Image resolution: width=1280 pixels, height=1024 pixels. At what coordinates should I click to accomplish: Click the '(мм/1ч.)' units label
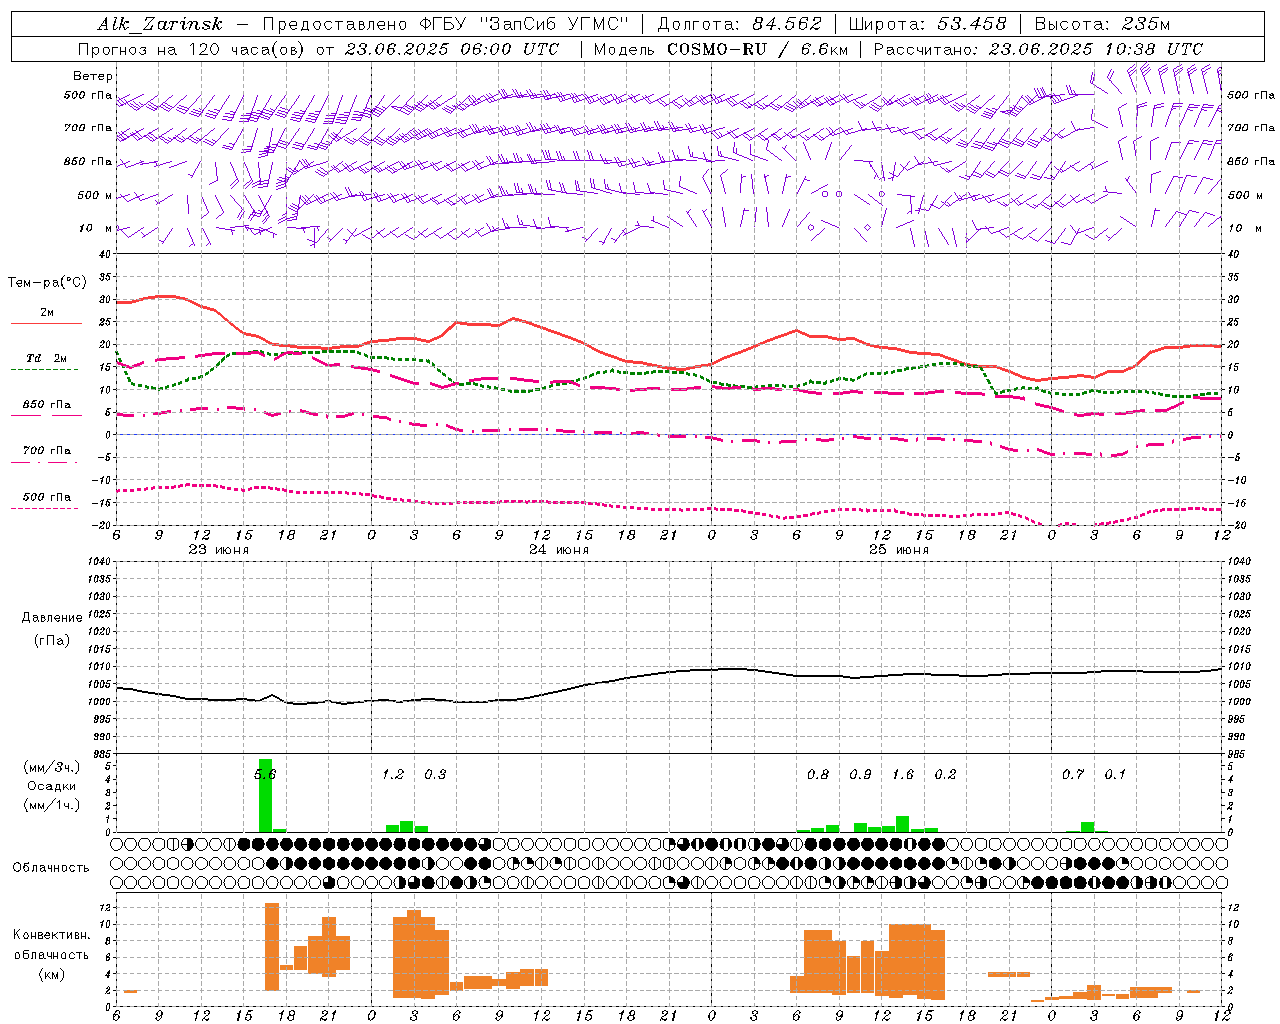point(52,805)
